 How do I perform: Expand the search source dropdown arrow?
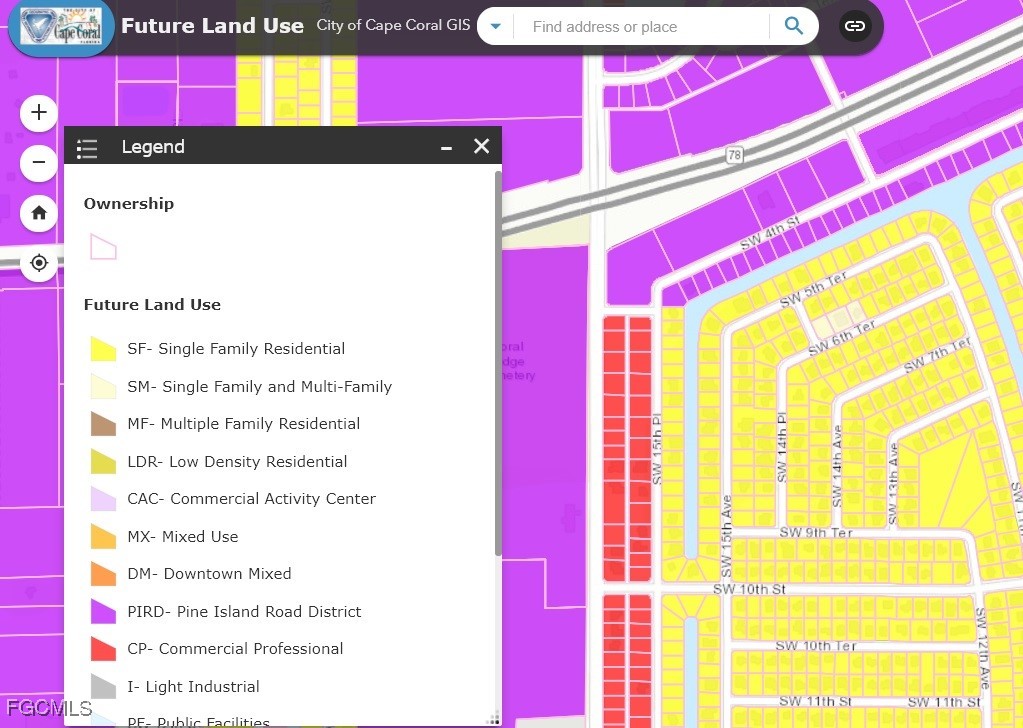click(495, 27)
